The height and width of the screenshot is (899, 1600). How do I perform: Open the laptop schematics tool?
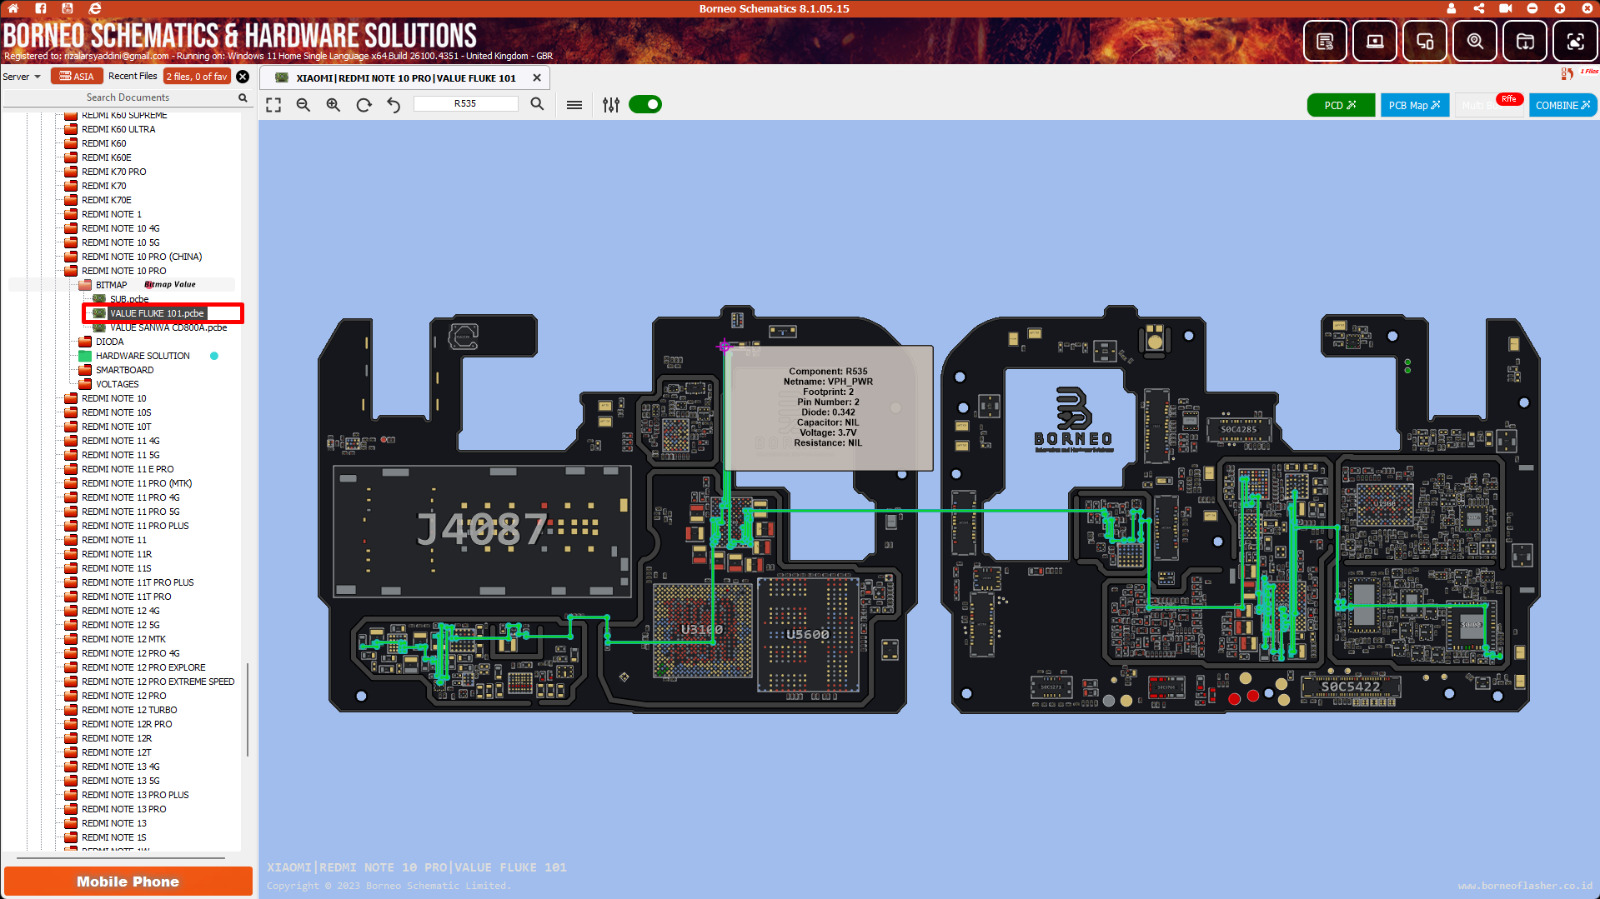pyautogui.click(x=1375, y=41)
